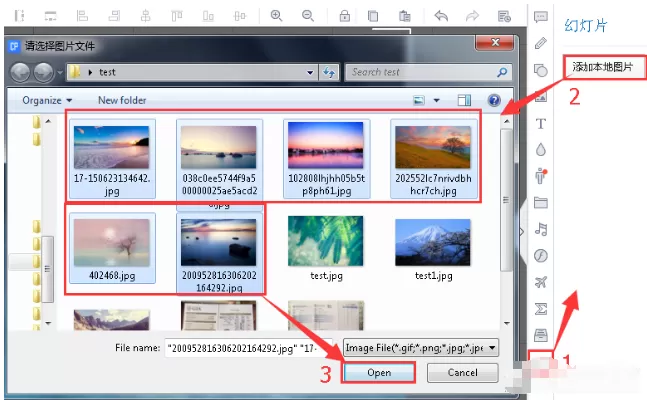Click the Search test field
This screenshot has height=400, width=647.
(428, 72)
